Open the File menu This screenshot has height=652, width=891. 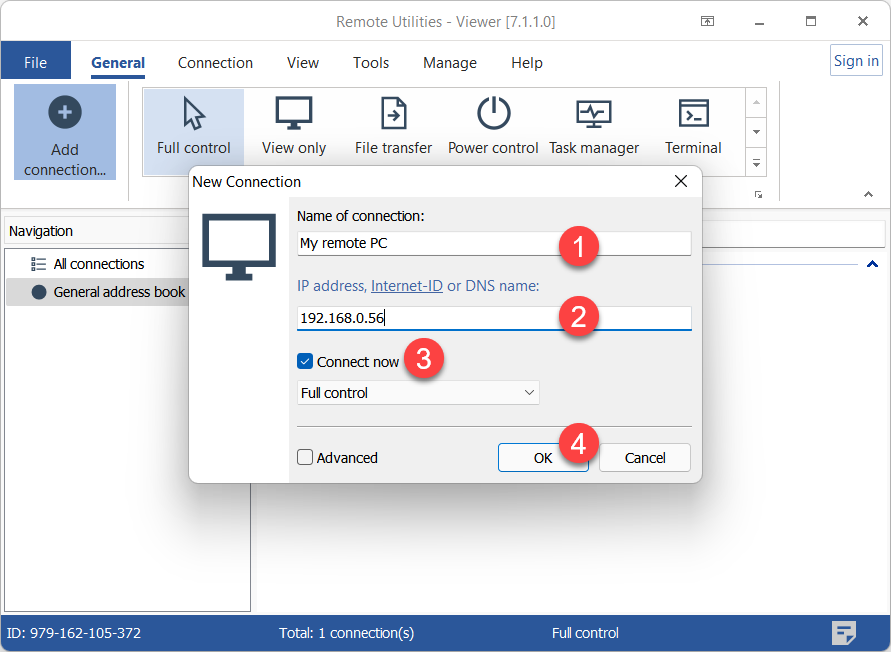tap(35, 62)
